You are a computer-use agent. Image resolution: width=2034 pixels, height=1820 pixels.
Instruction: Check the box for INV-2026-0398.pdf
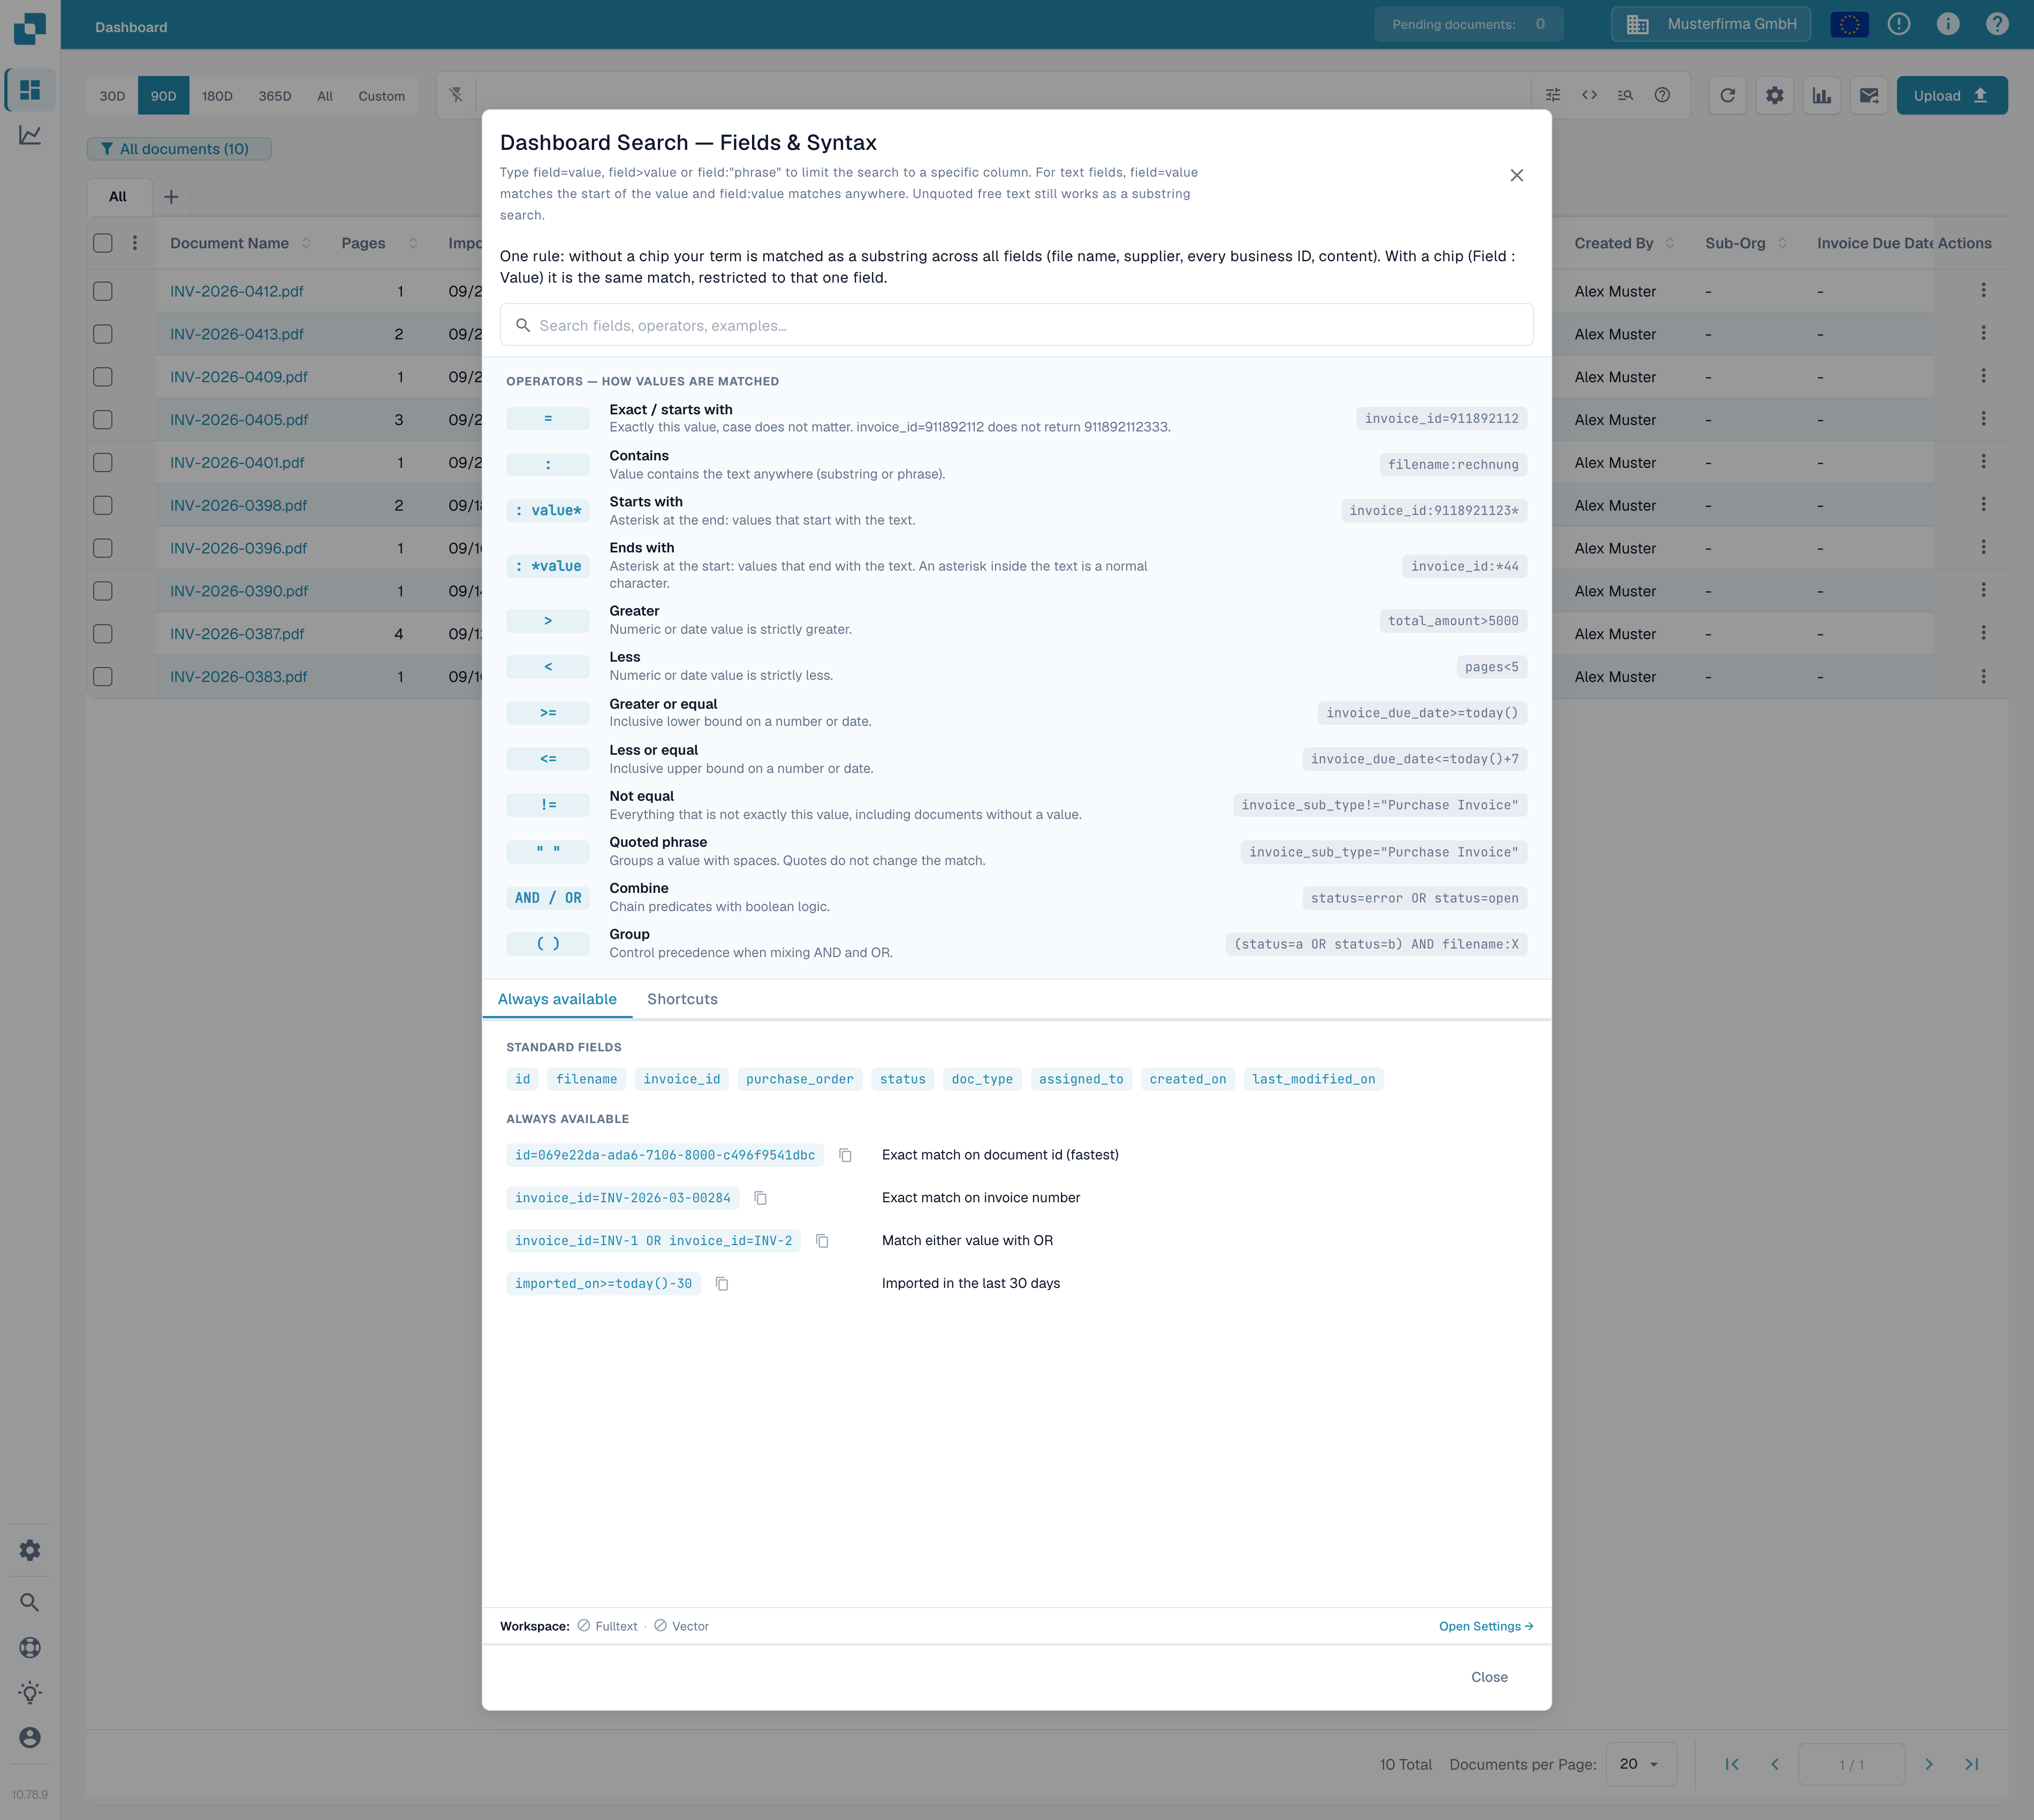click(103, 505)
